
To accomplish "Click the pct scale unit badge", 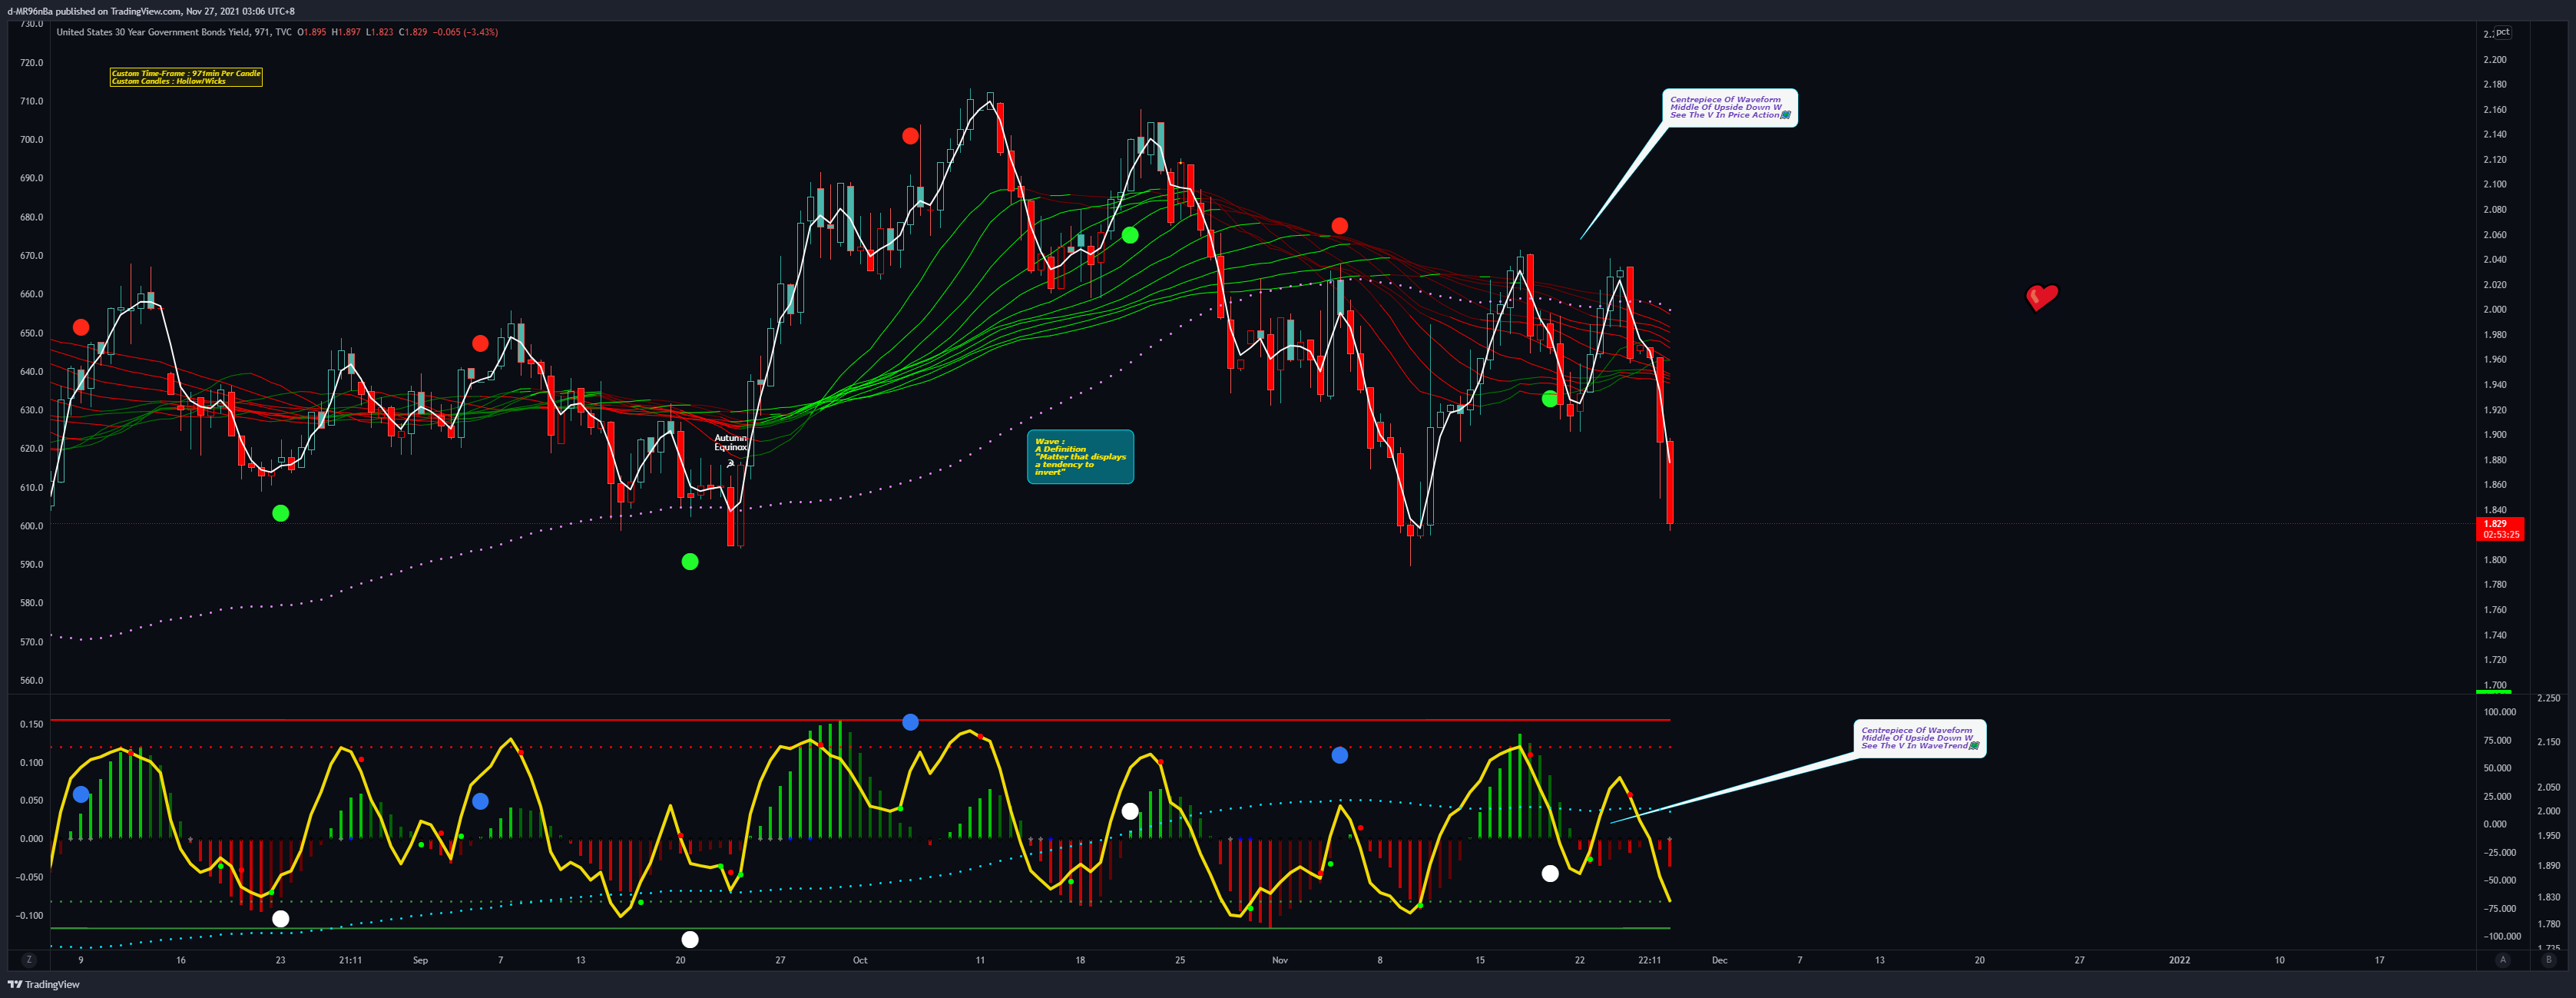I will point(2502,32).
